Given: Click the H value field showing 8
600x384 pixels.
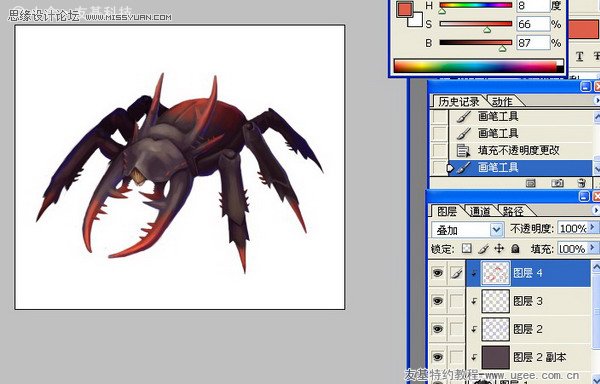Looking at the screenshot, I should [533, 5].
